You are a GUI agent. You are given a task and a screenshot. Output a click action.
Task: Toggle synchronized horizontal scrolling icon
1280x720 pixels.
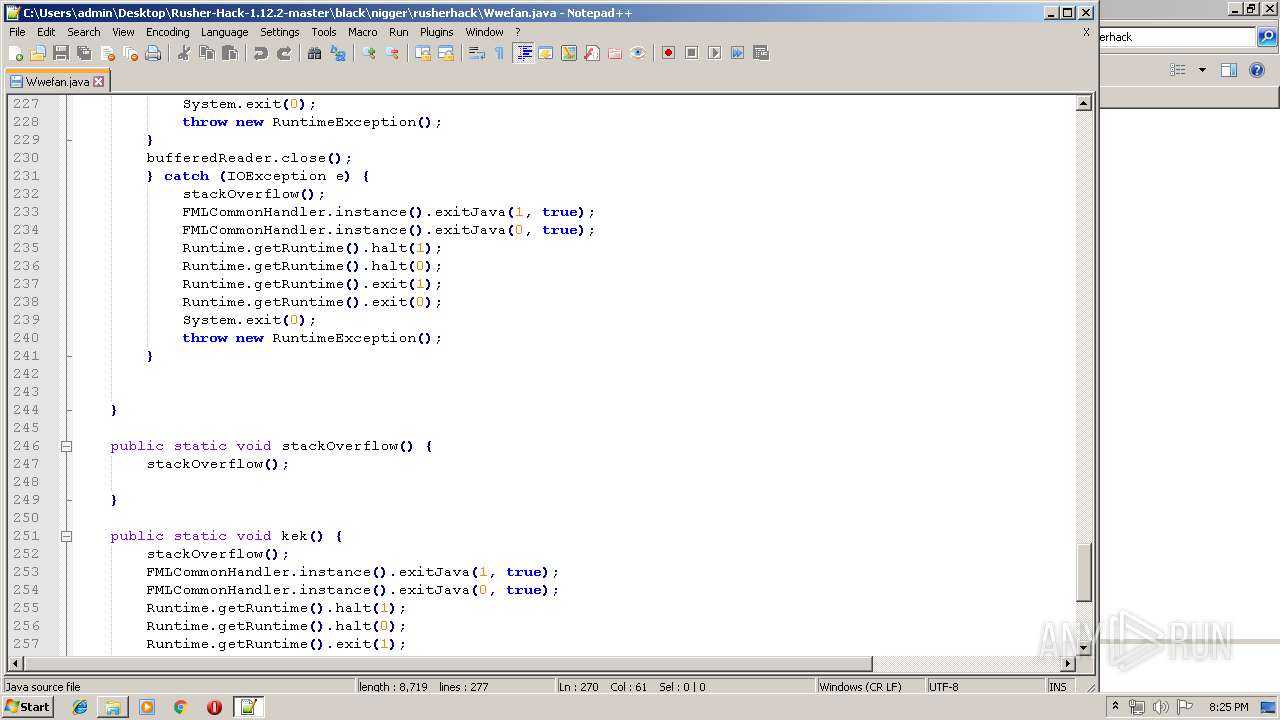coord(446,53)
